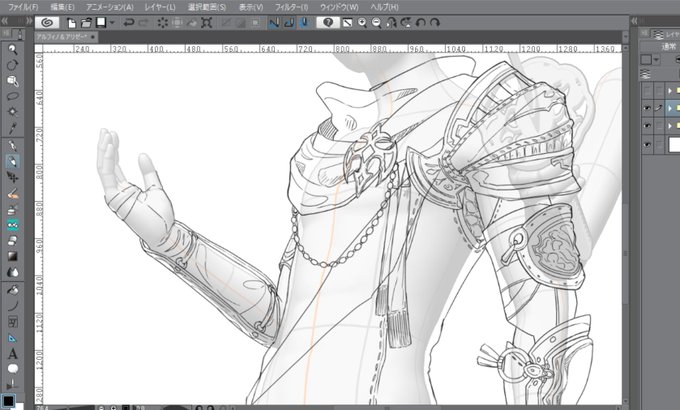Click the zoom out magnifier toolbar icon
The height and width of the screenshot is (410, 680).
[376, 23]
